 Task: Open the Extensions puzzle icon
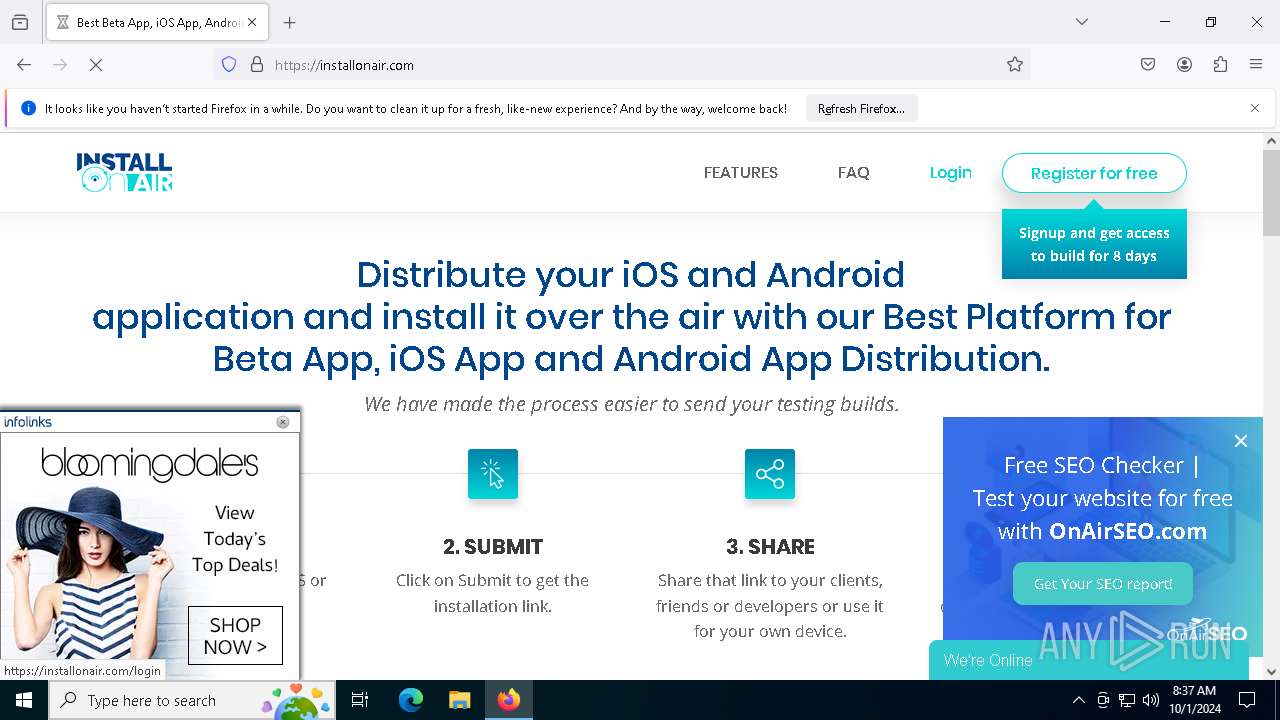(x=1220, y=65)
